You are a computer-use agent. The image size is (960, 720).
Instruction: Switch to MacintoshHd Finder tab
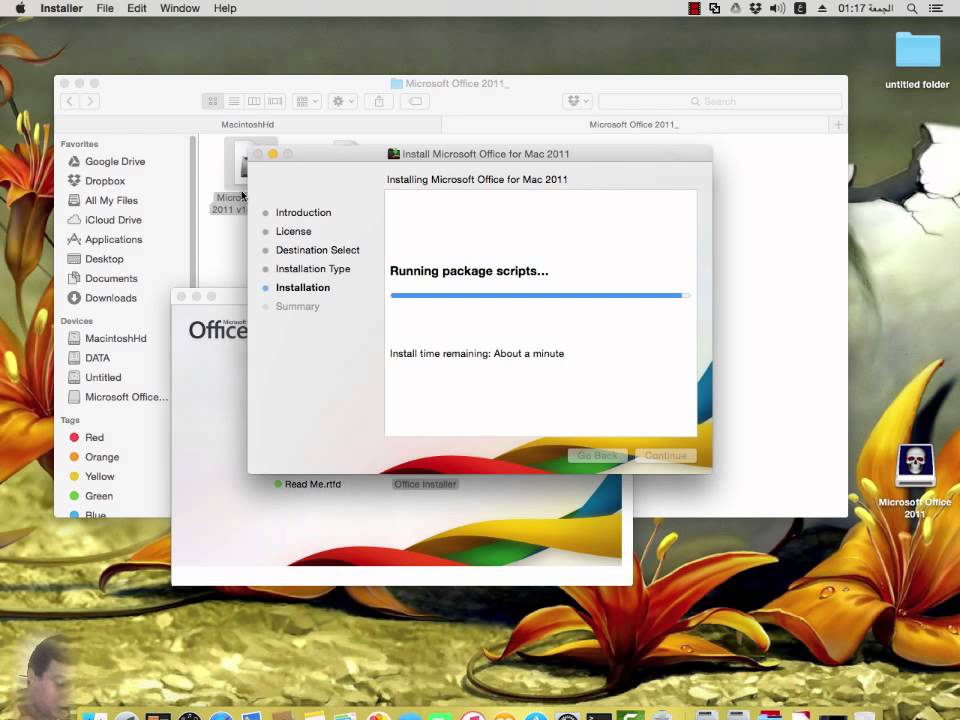(247, 124)
